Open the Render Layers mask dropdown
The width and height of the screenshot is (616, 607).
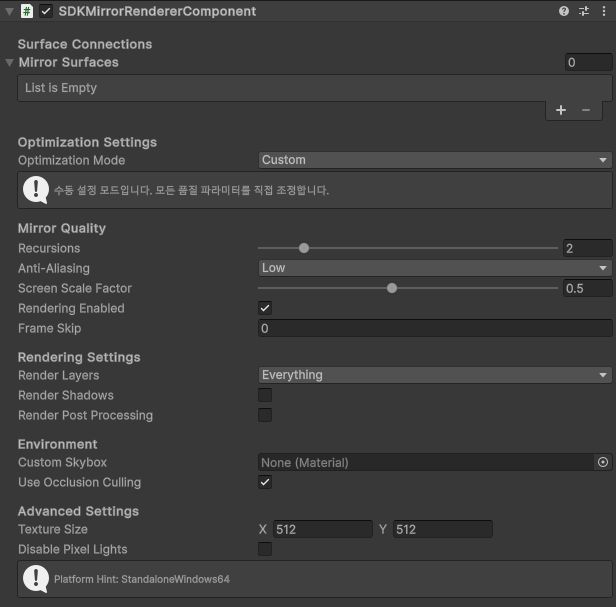coord(435,375)
